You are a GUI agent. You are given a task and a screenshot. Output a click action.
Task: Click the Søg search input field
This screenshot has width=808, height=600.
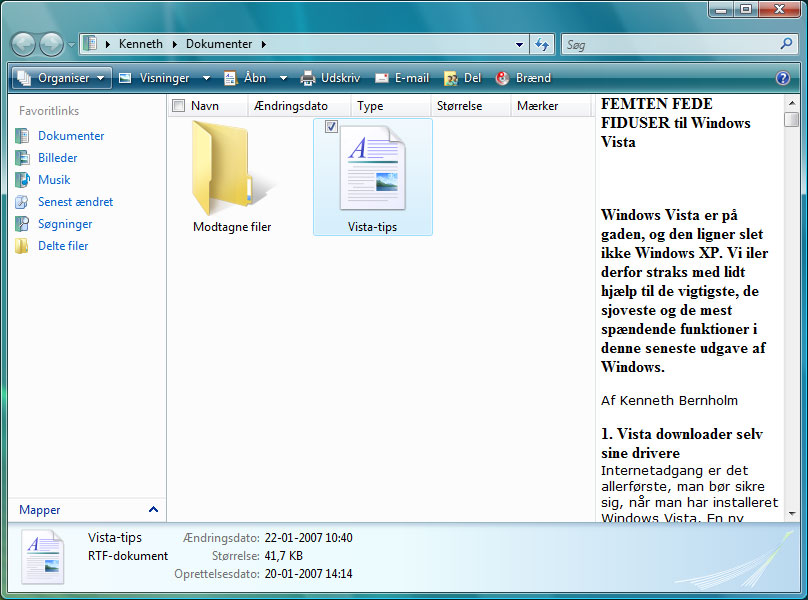point(668,45)
